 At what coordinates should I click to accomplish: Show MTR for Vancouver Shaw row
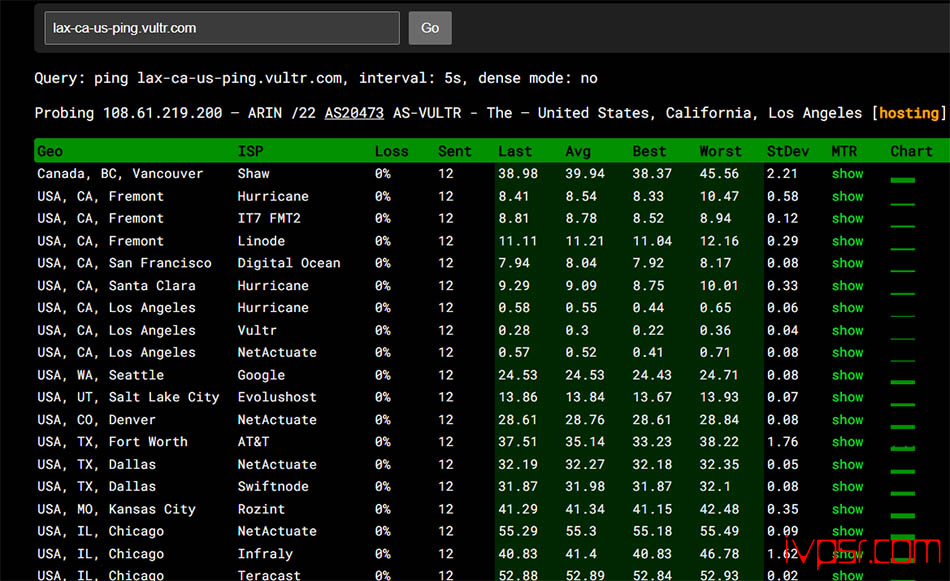[x=847, y=174]
